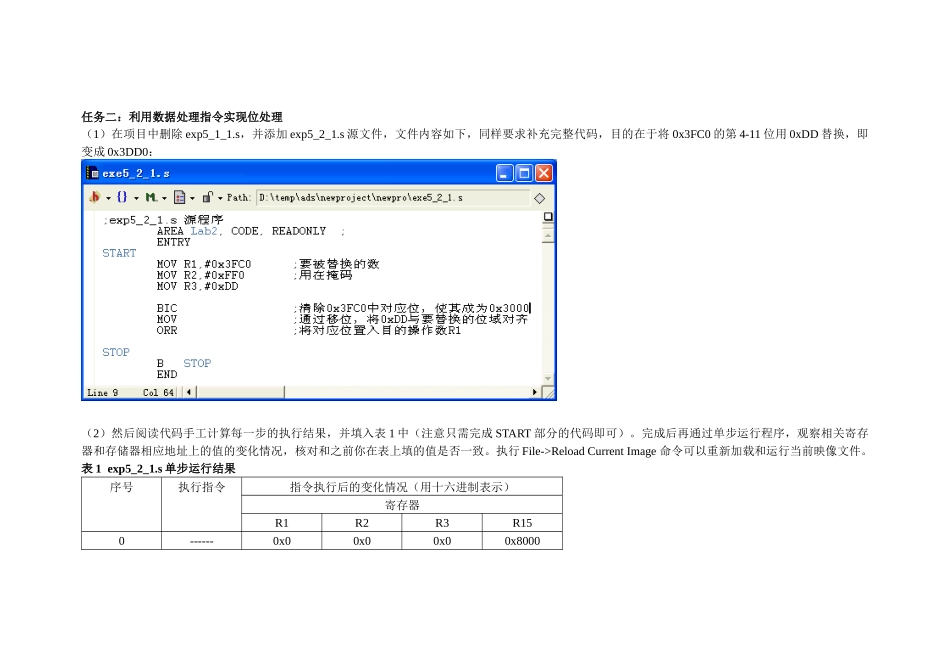The image size is (950, 672).
Task: Click the 'Line 9' status indicator
Action: (102, 393)
